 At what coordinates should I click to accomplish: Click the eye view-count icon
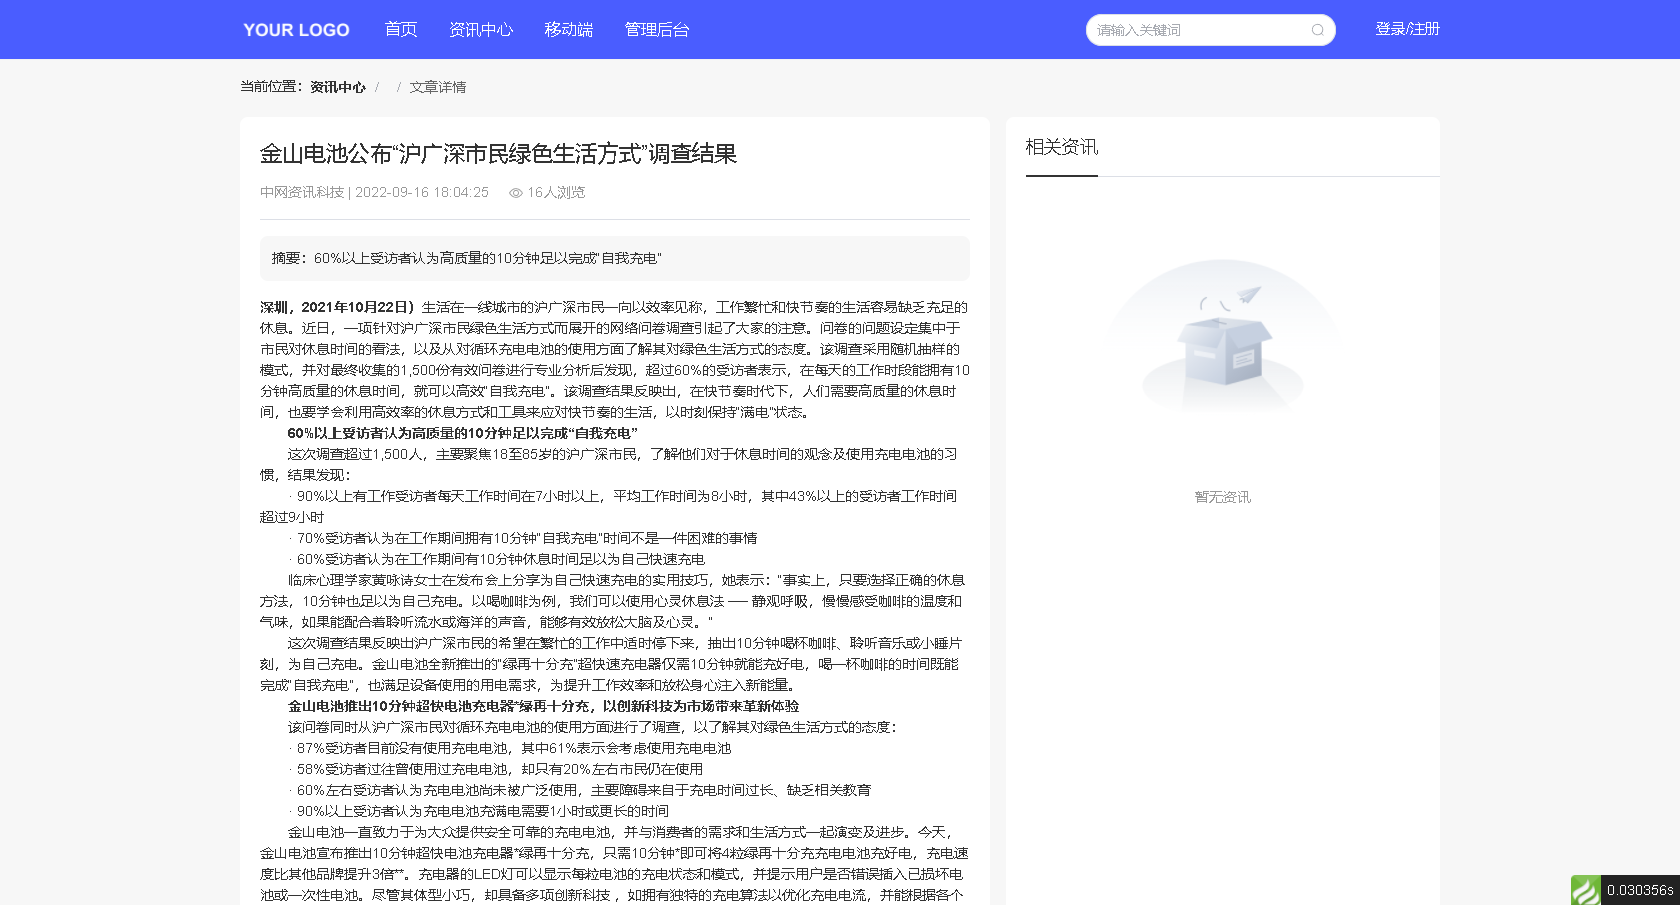pos(516,193)
